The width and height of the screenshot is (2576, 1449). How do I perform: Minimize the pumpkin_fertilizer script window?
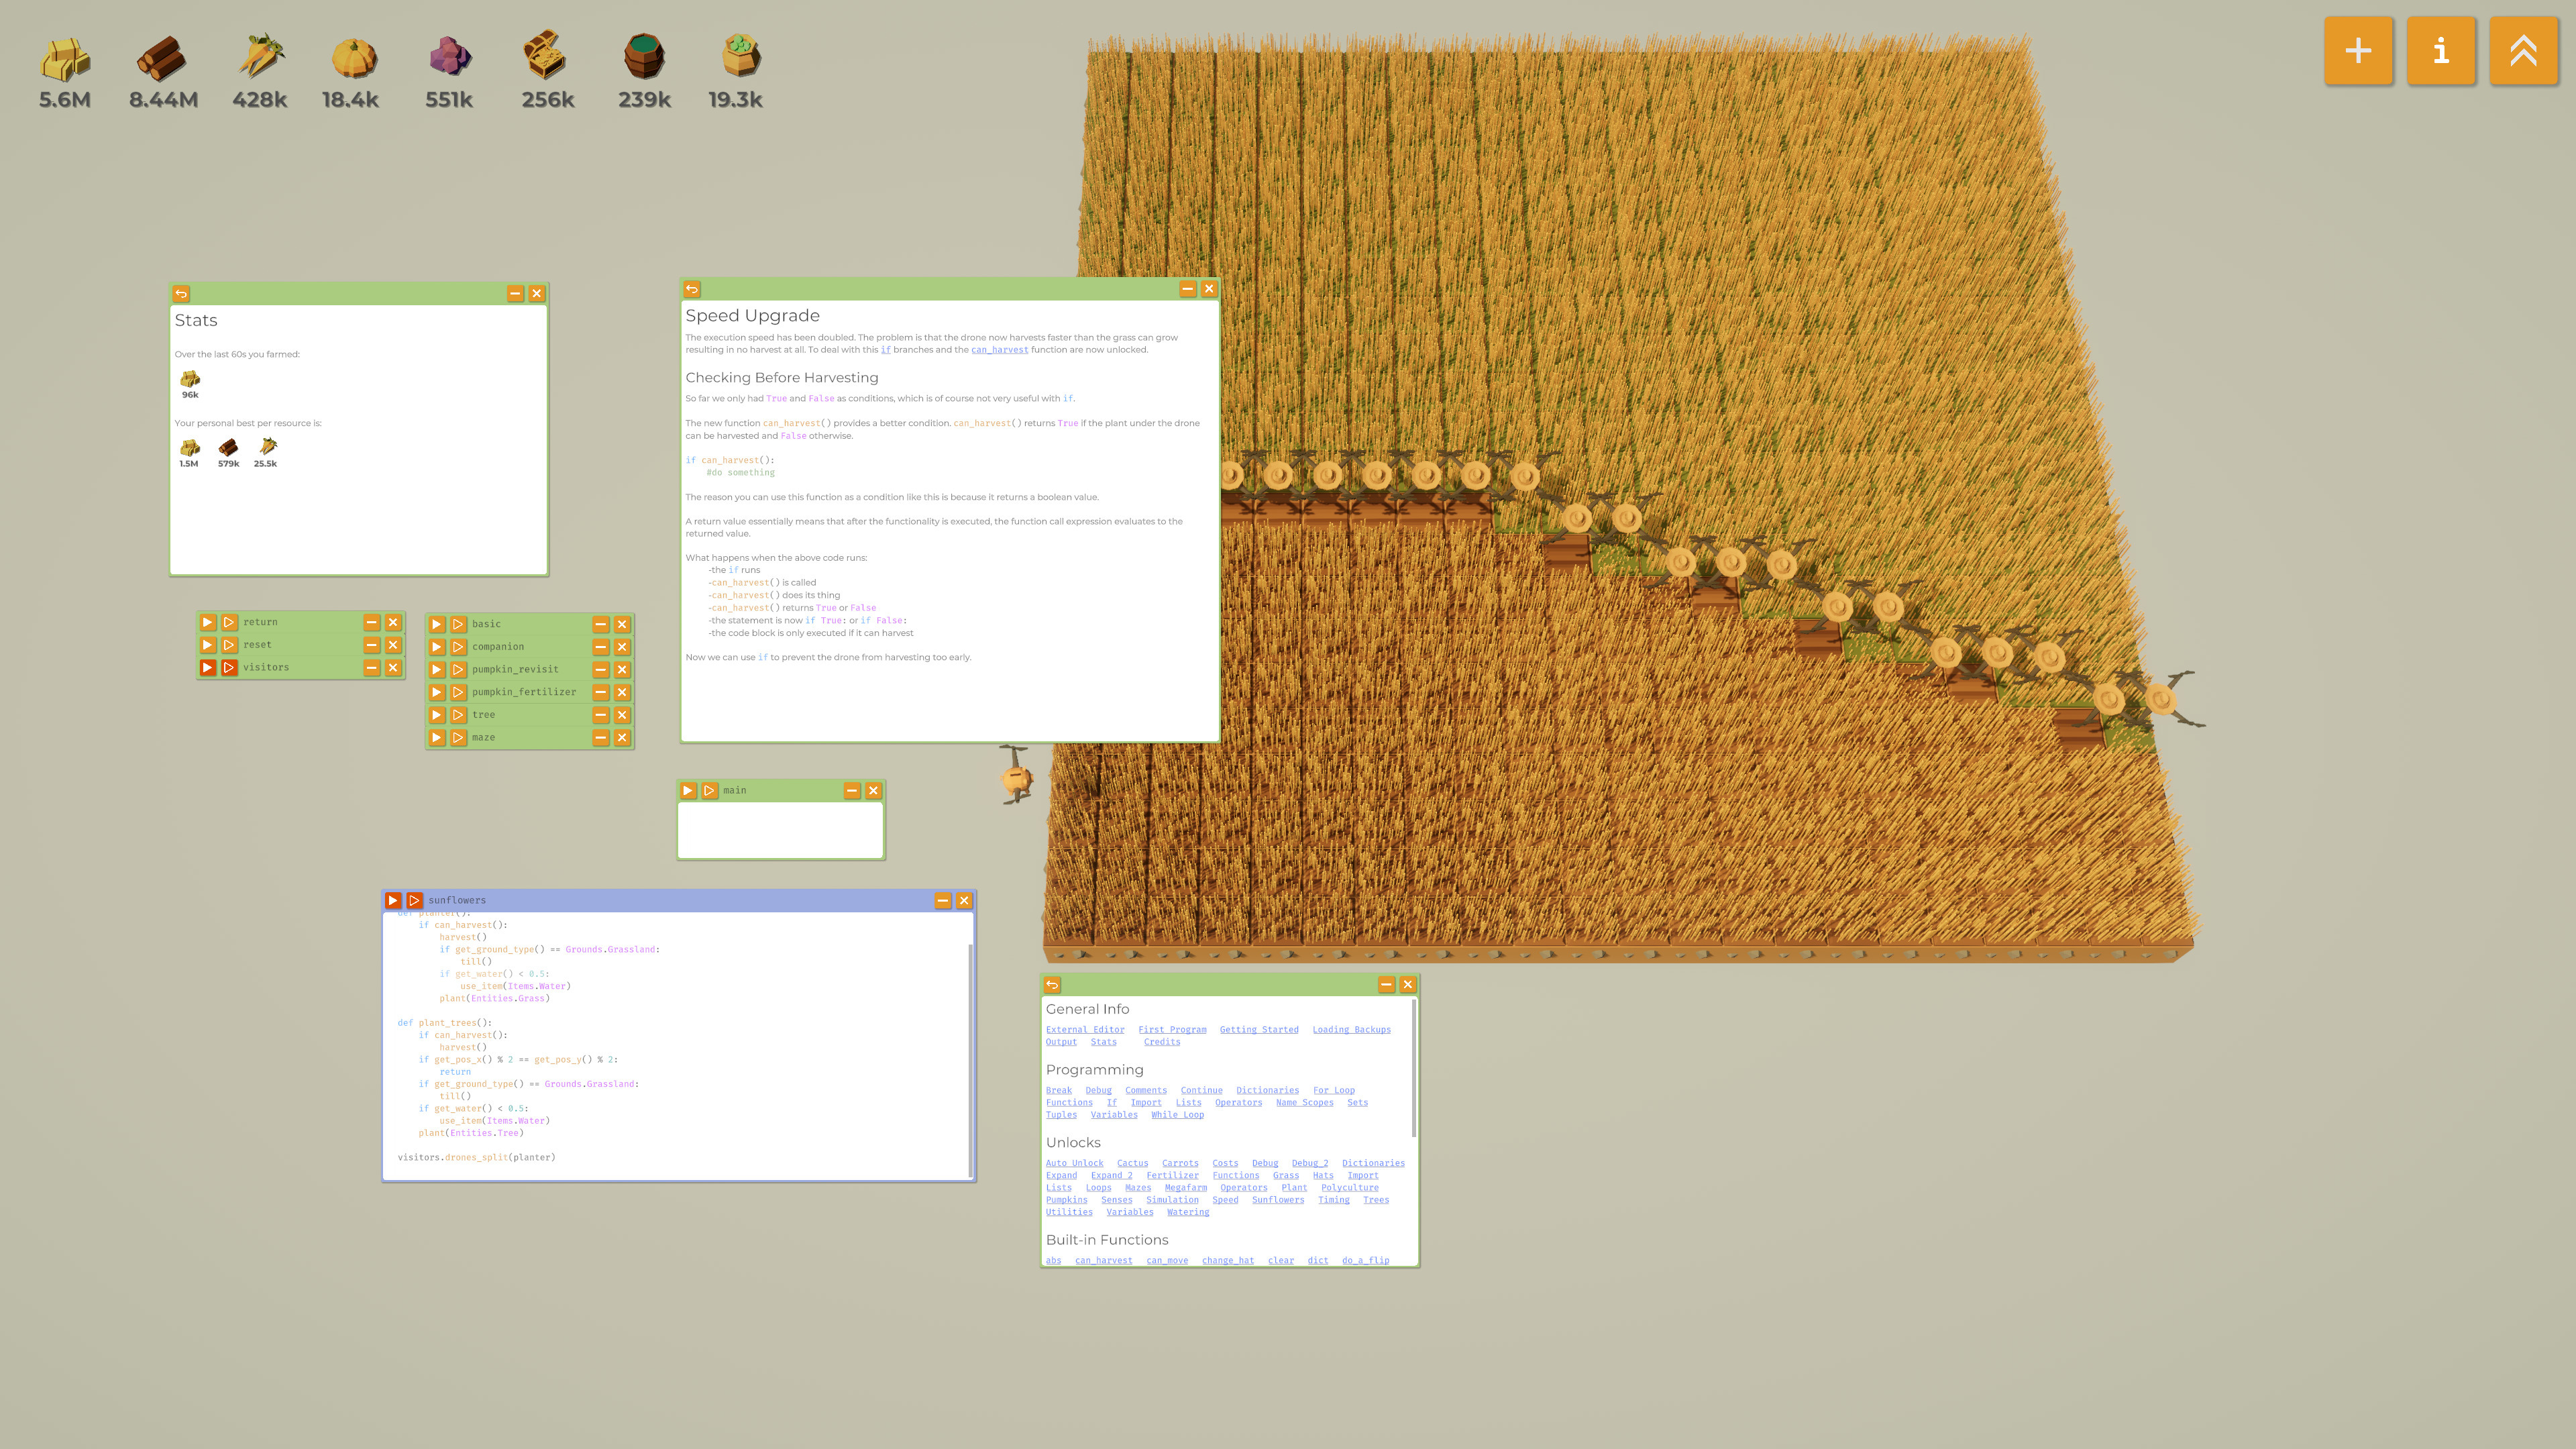point(600,692)
